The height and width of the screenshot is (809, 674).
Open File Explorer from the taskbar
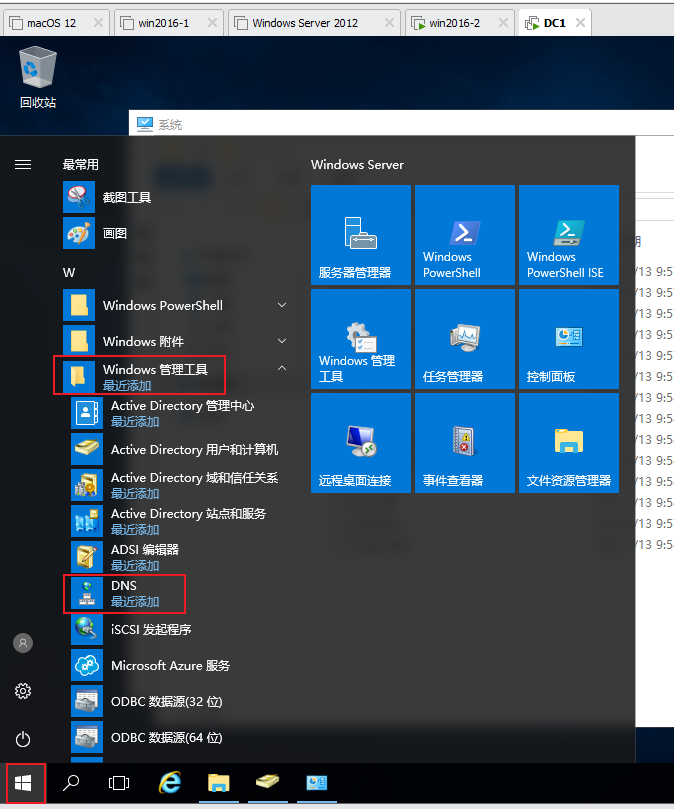(218, 783)
